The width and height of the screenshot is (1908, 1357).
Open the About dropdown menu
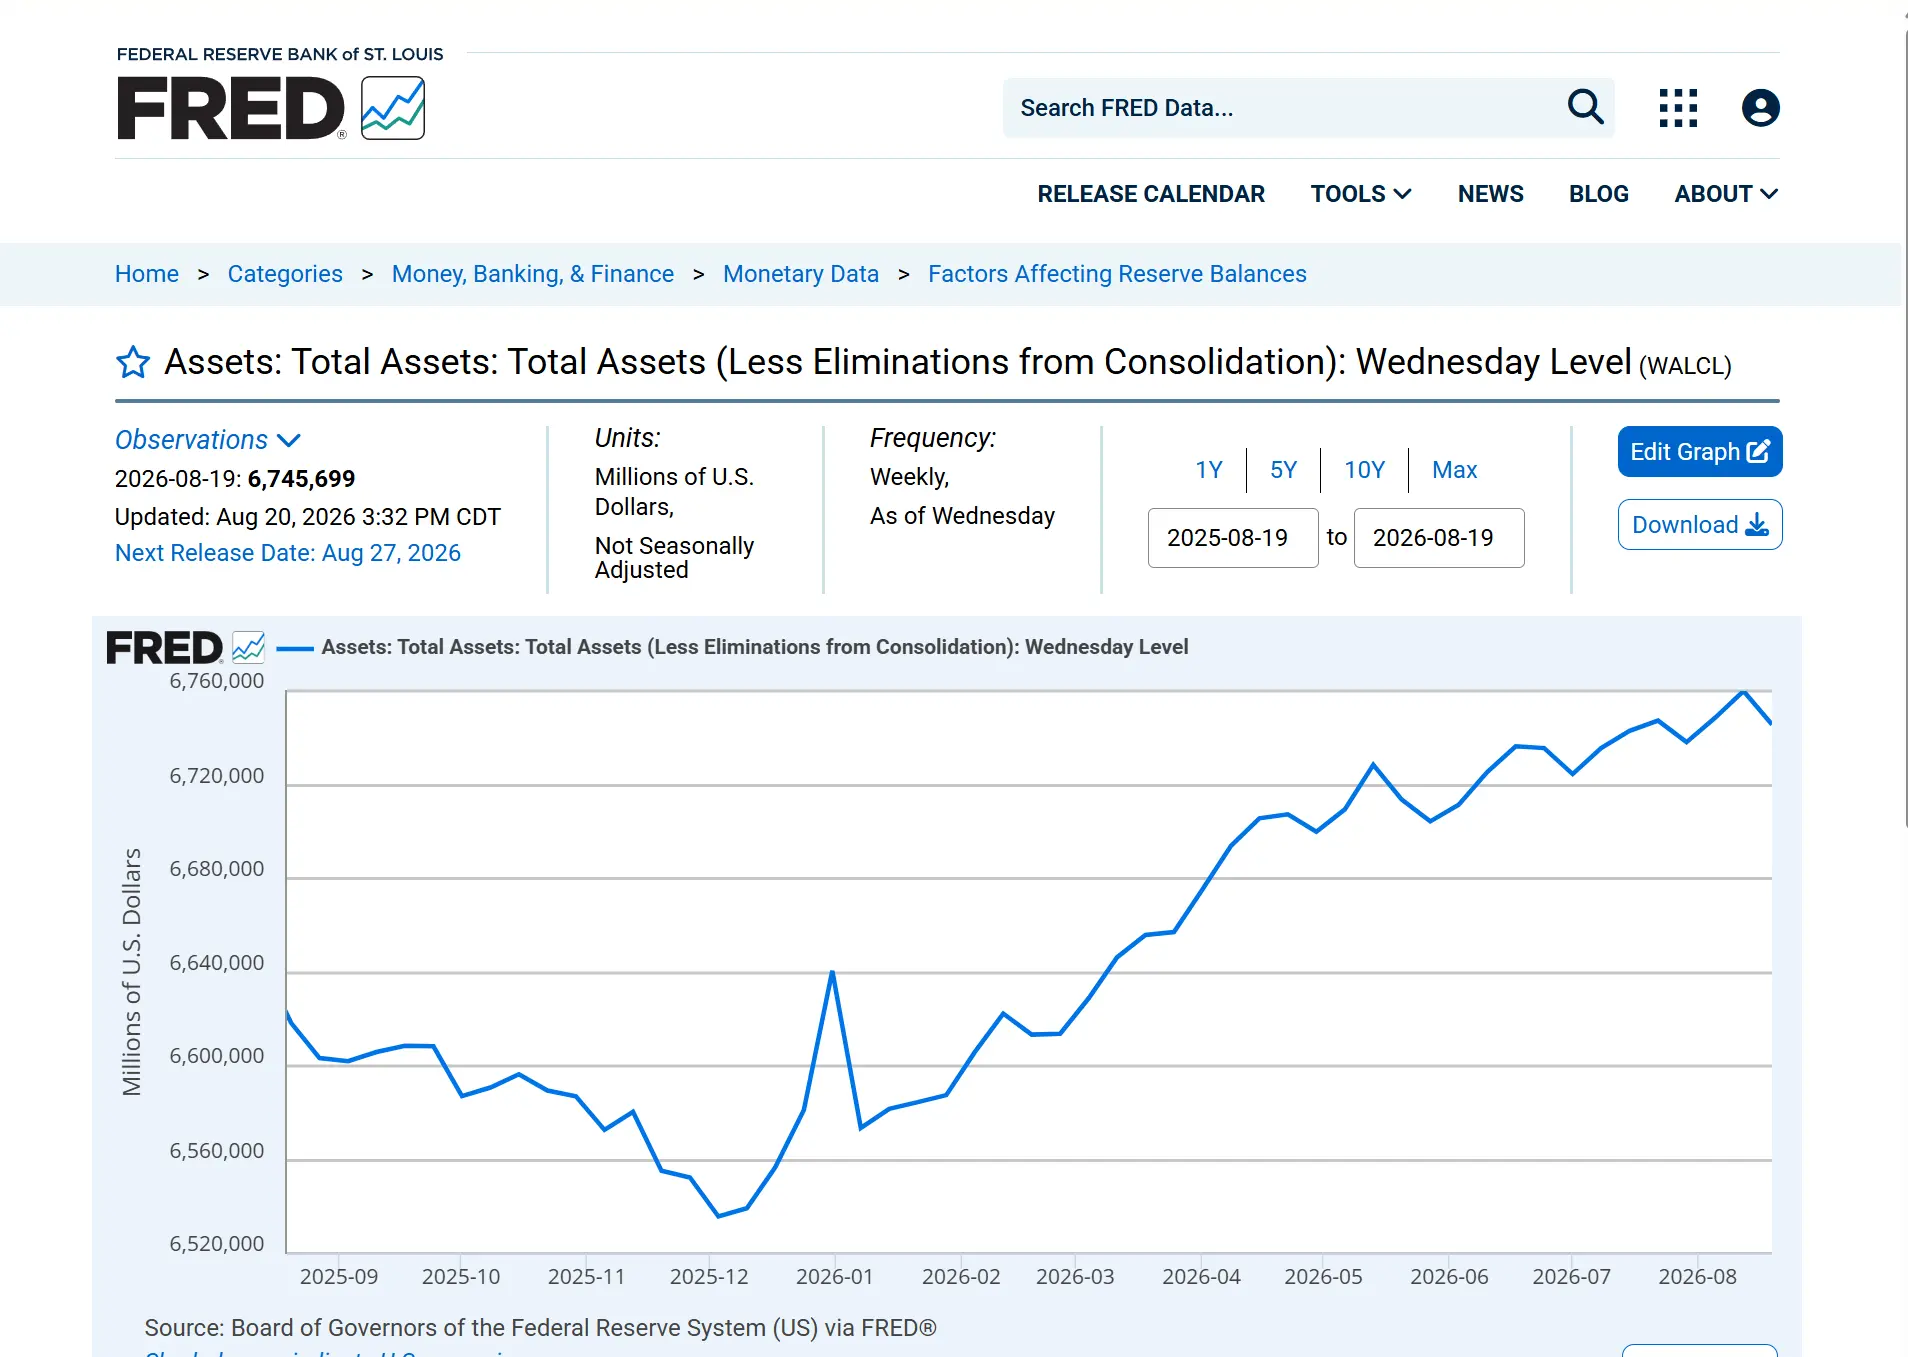point(1726,194)
